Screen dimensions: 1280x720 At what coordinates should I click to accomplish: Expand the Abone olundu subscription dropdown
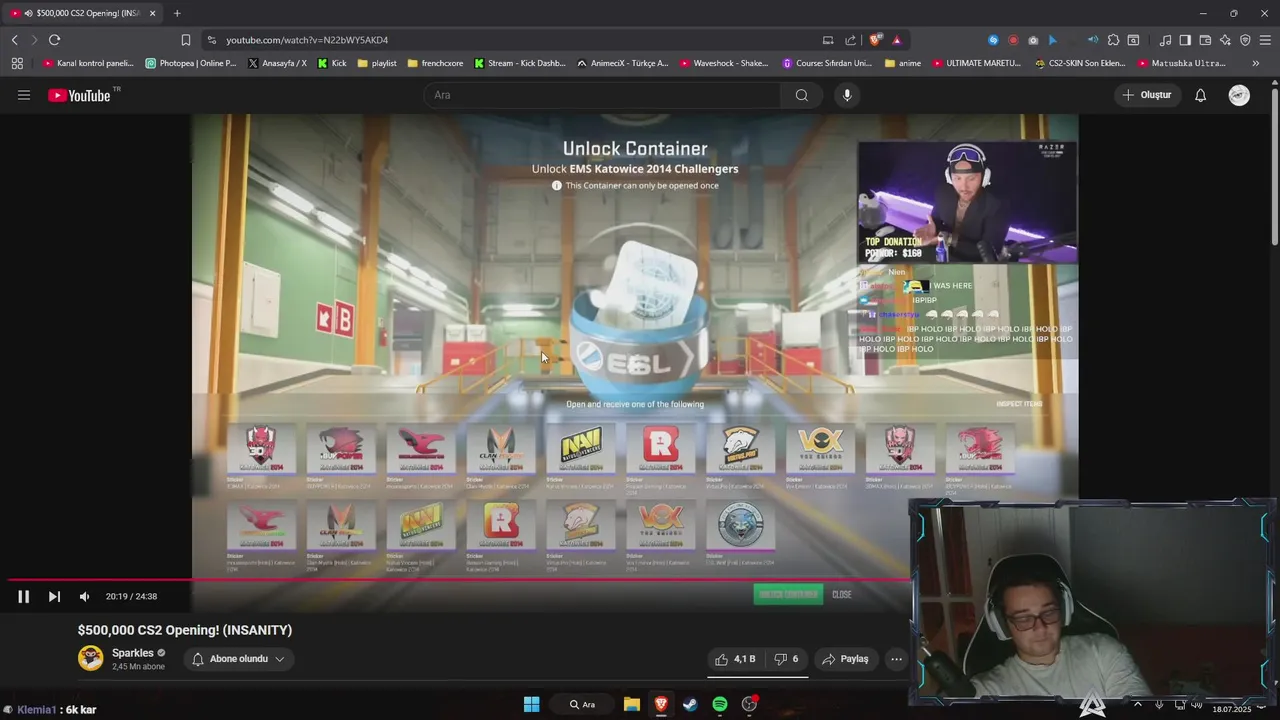238,659
